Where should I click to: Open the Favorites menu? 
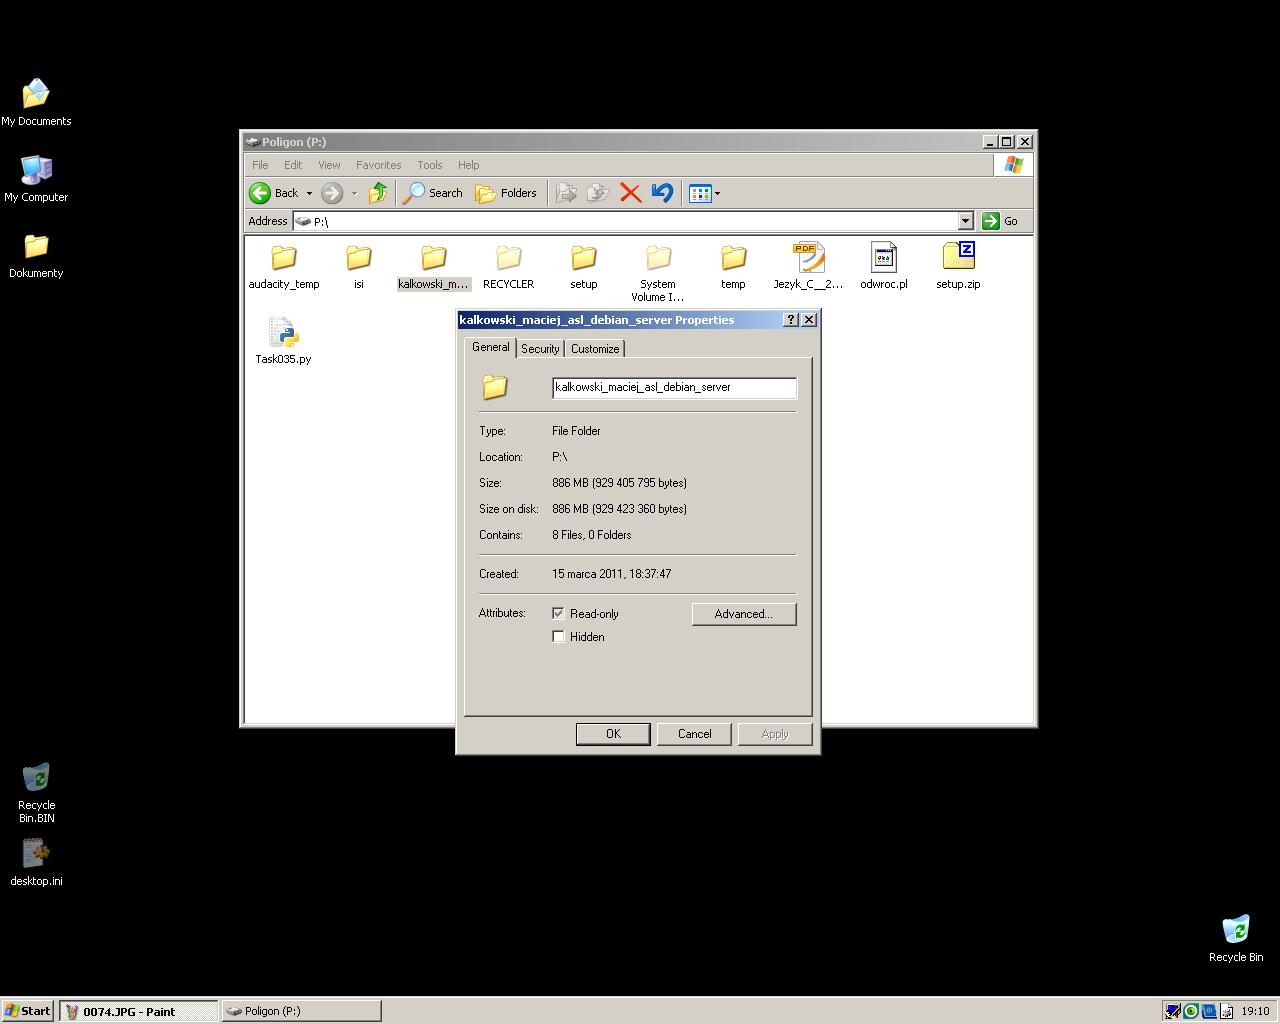(x=378, y=165)
